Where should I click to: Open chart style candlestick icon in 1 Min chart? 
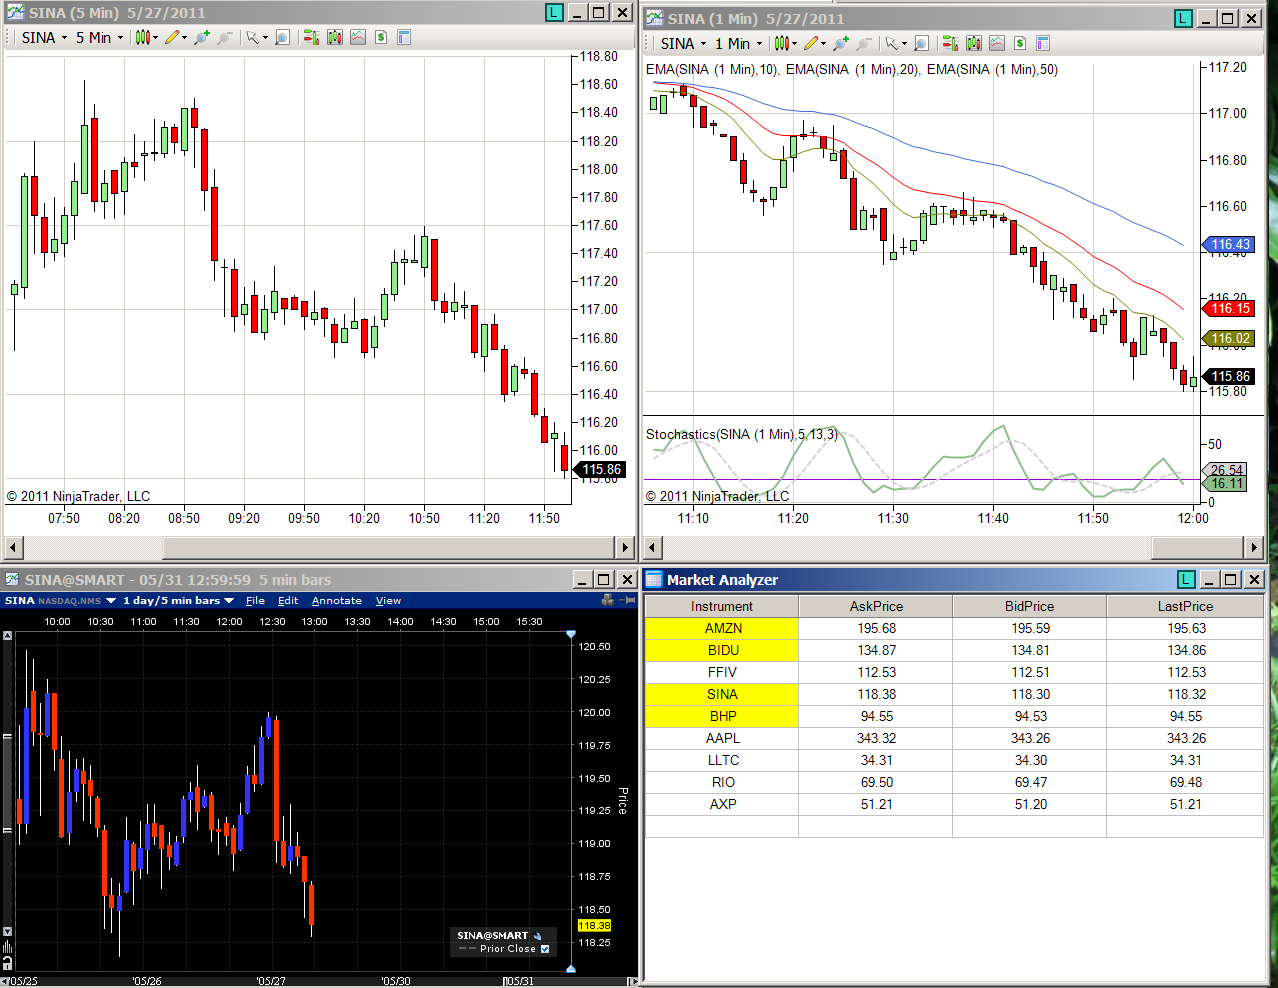click(x=782, y=43)
